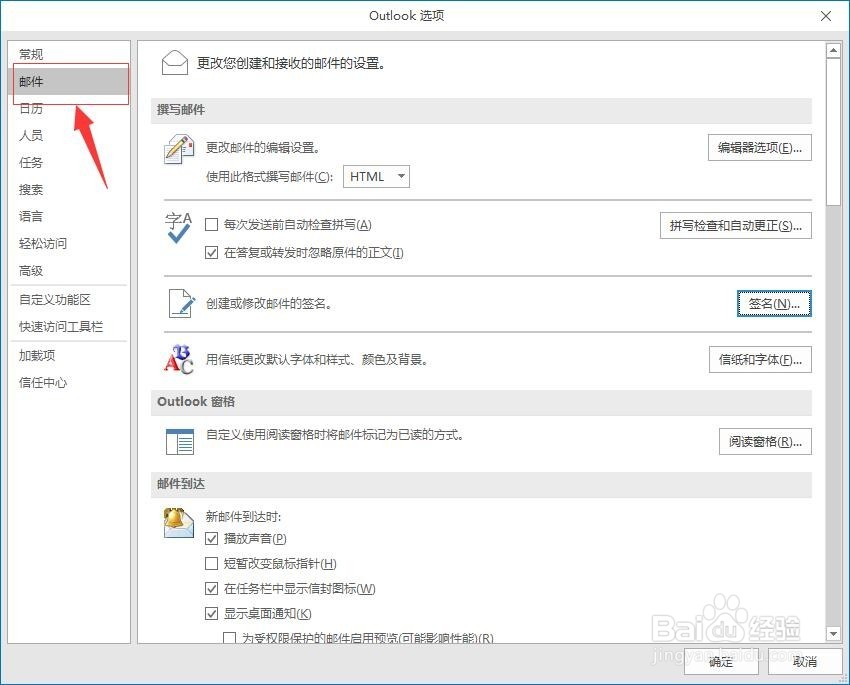Screen dimensions: 850x685
Task: Select 常规 in the left sidebar
Action: point(69,54)
